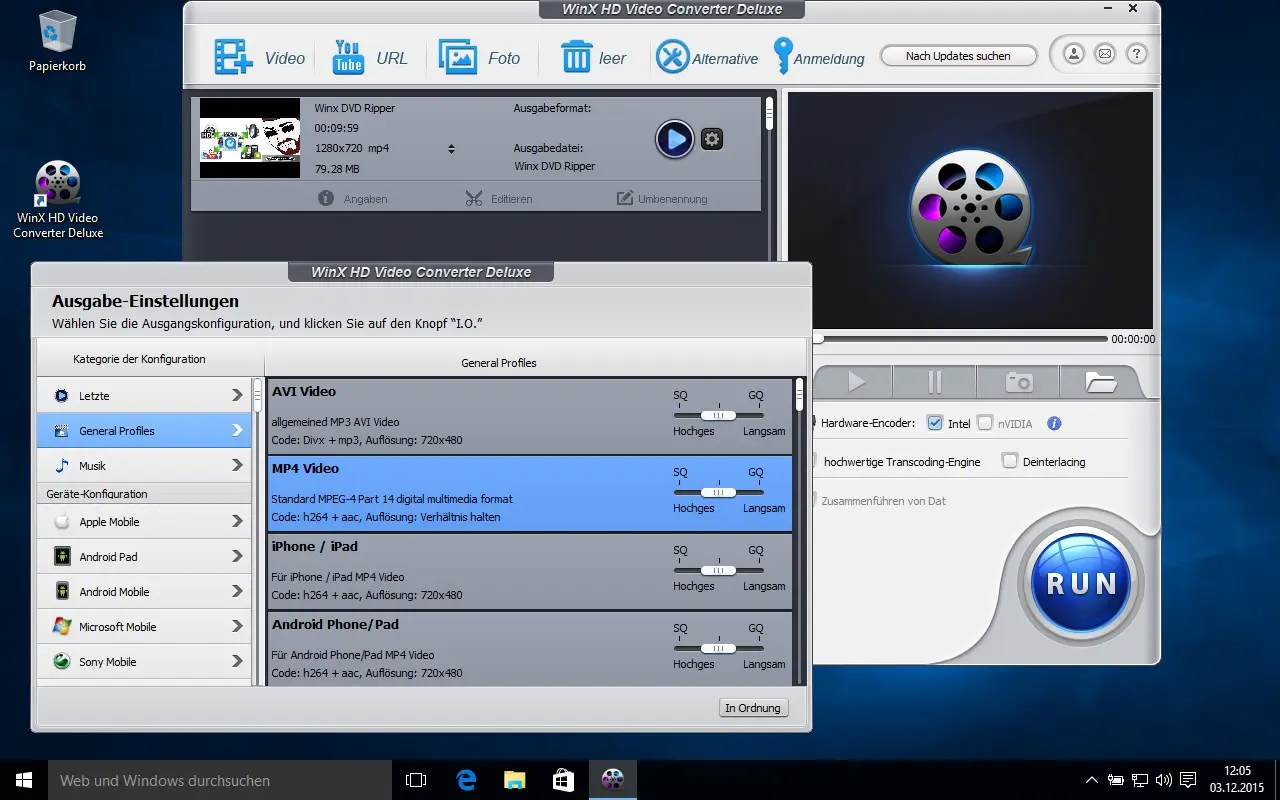Launch Microsoft Edge from taskbar
This screenshot has width=1280, height=800.
pos(465,779)
